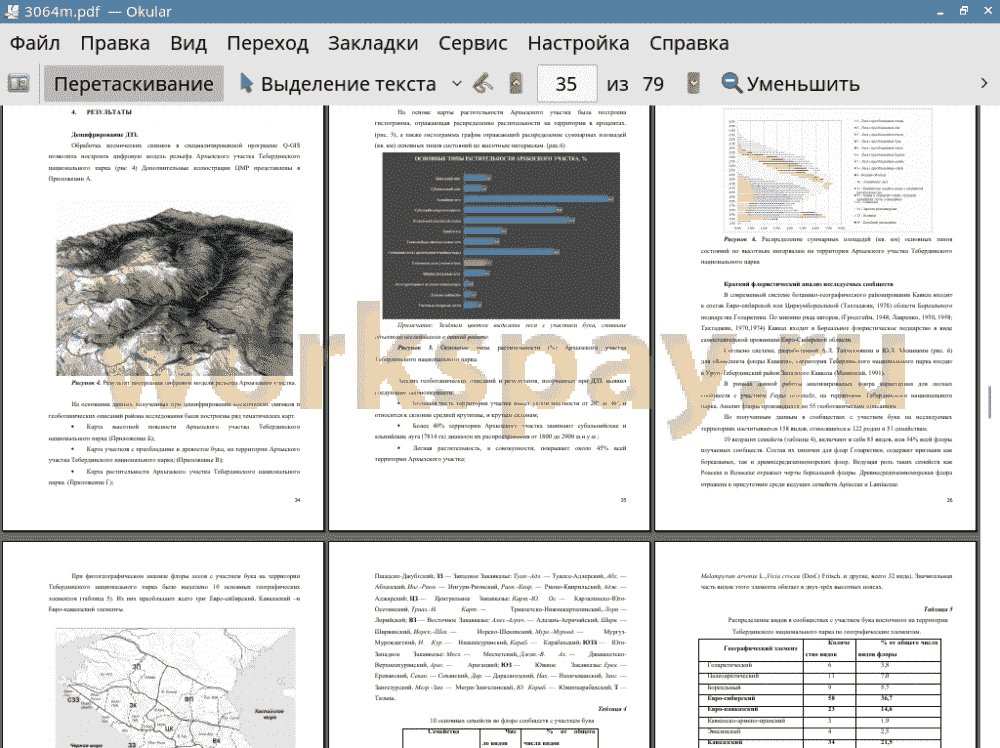Viewport: 1000px width, 748px height.
Task: Click the vertical scrollbar handle
Action: pyautogui.click(x=990, y=402)
